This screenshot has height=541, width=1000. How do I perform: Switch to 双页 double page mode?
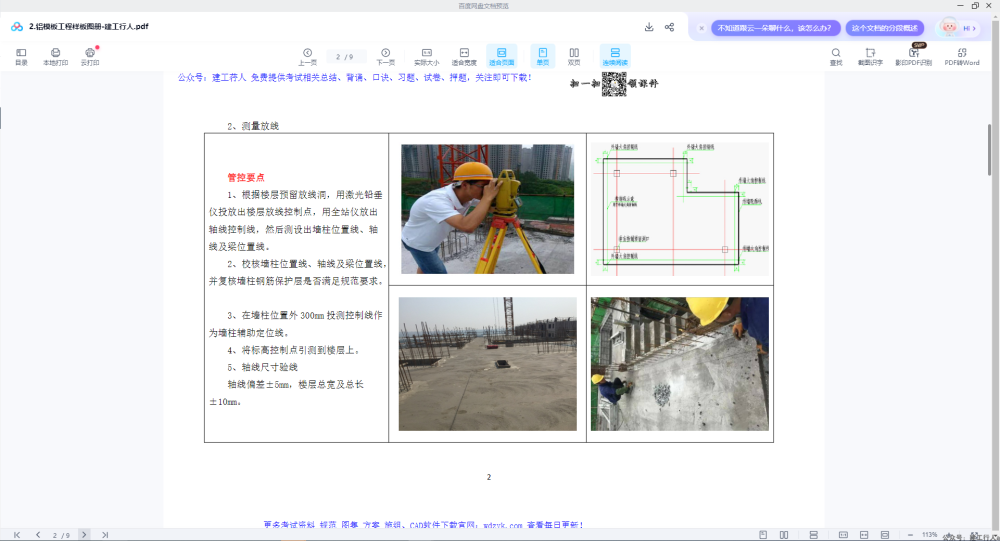[574, 56]
